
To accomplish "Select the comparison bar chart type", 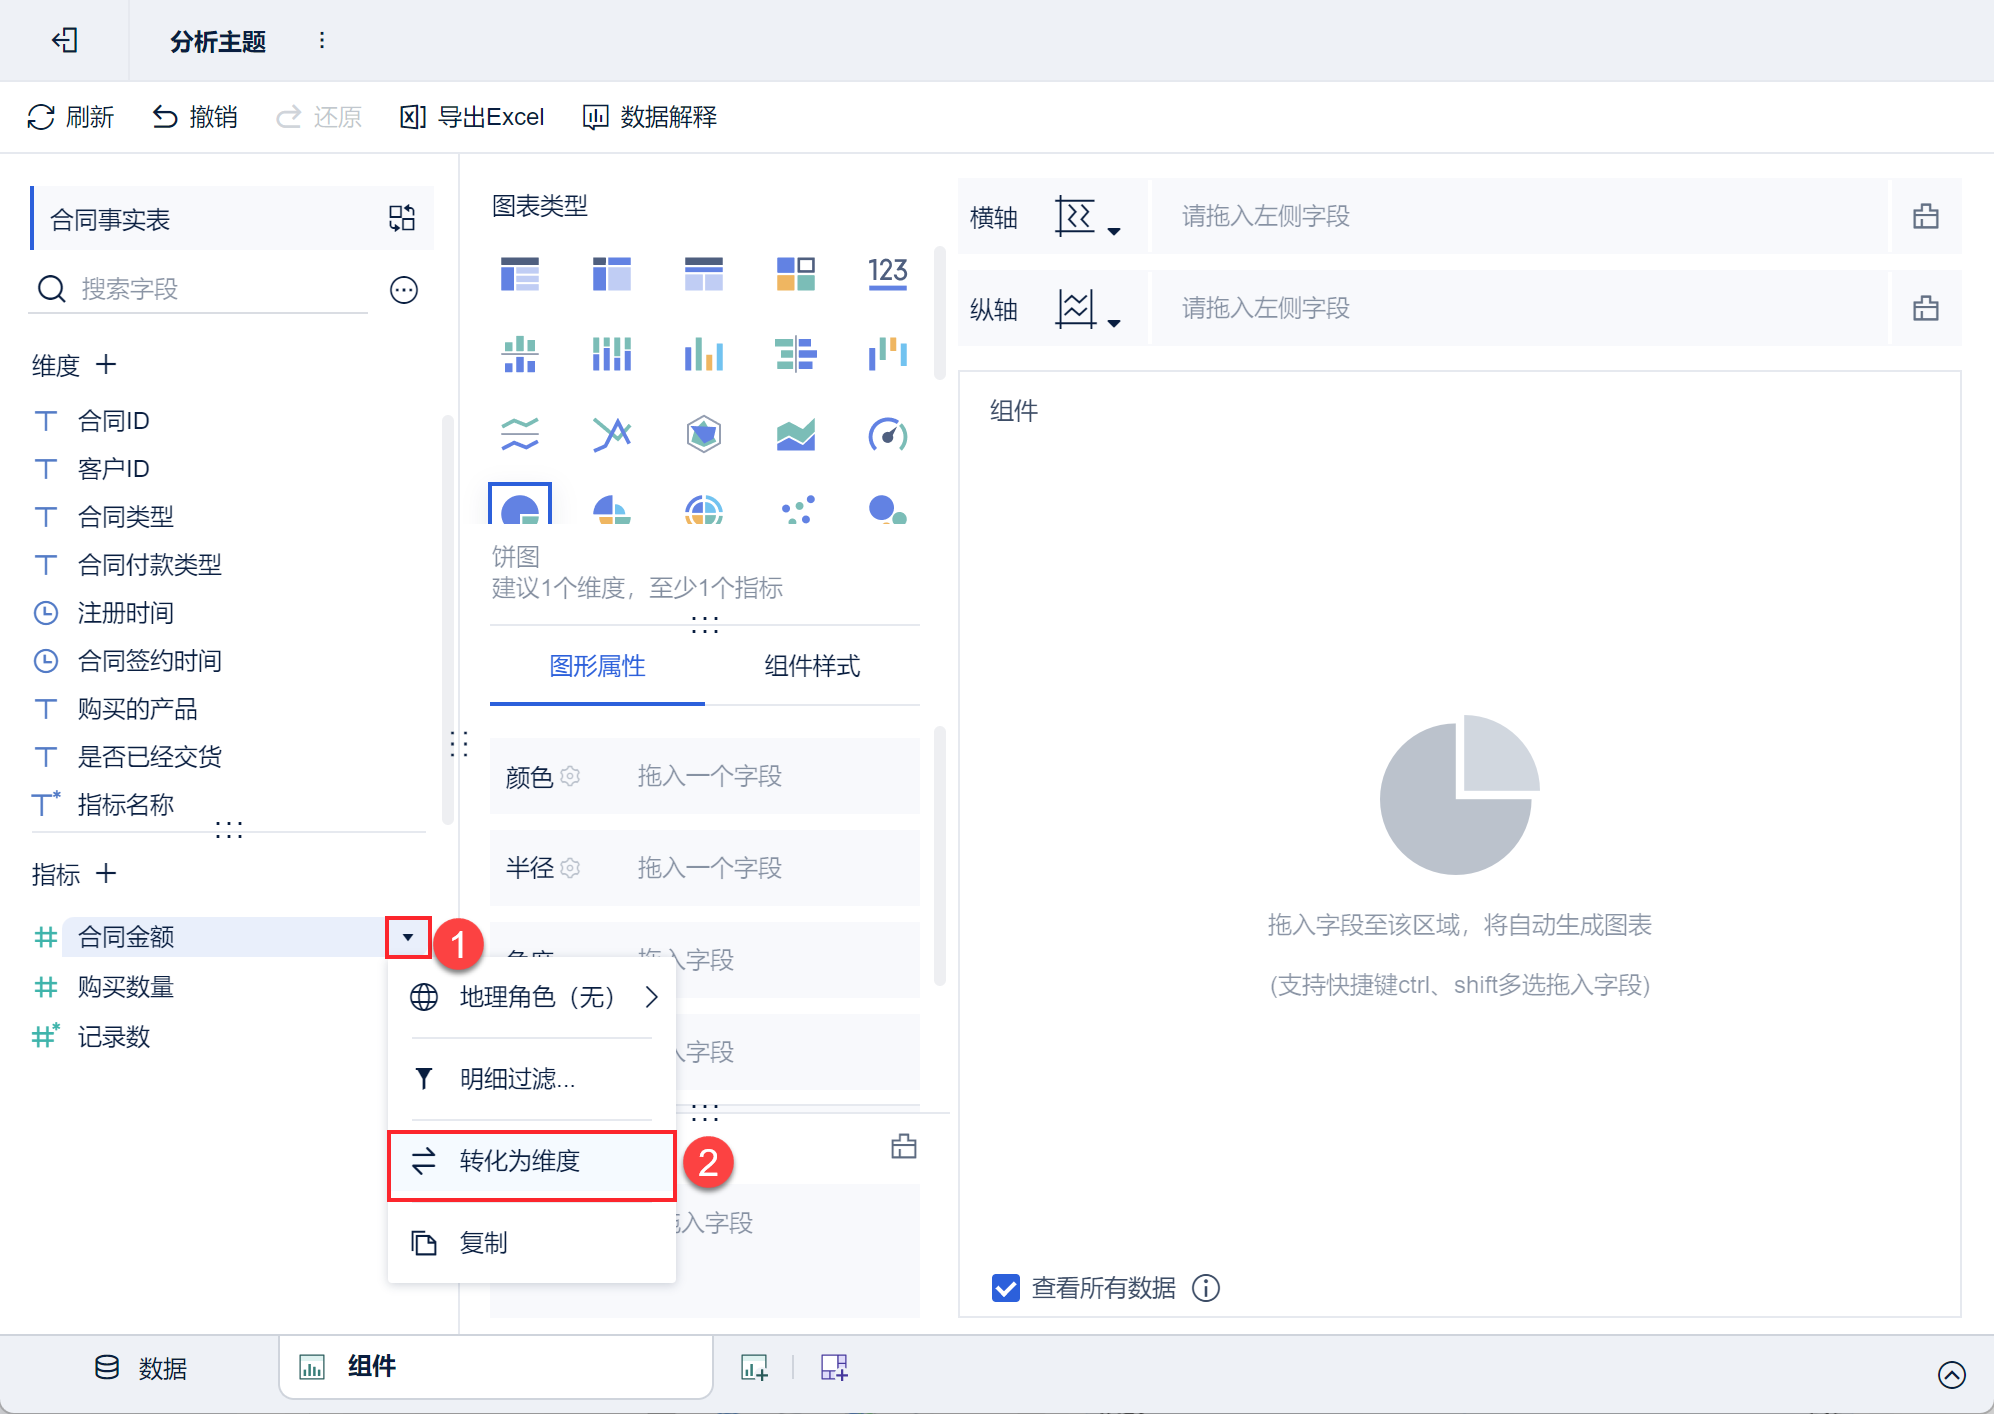I will (796, 354).
